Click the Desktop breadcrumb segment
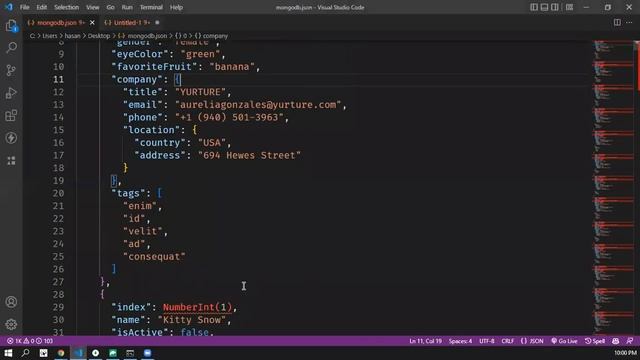 click(99, 36)
